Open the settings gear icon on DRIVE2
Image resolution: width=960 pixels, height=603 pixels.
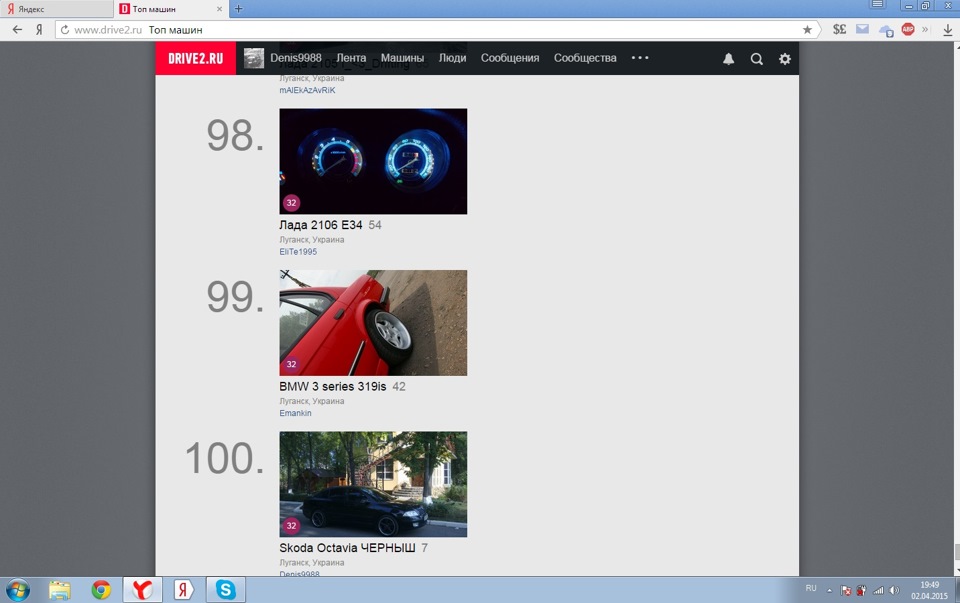coord(784,59)
